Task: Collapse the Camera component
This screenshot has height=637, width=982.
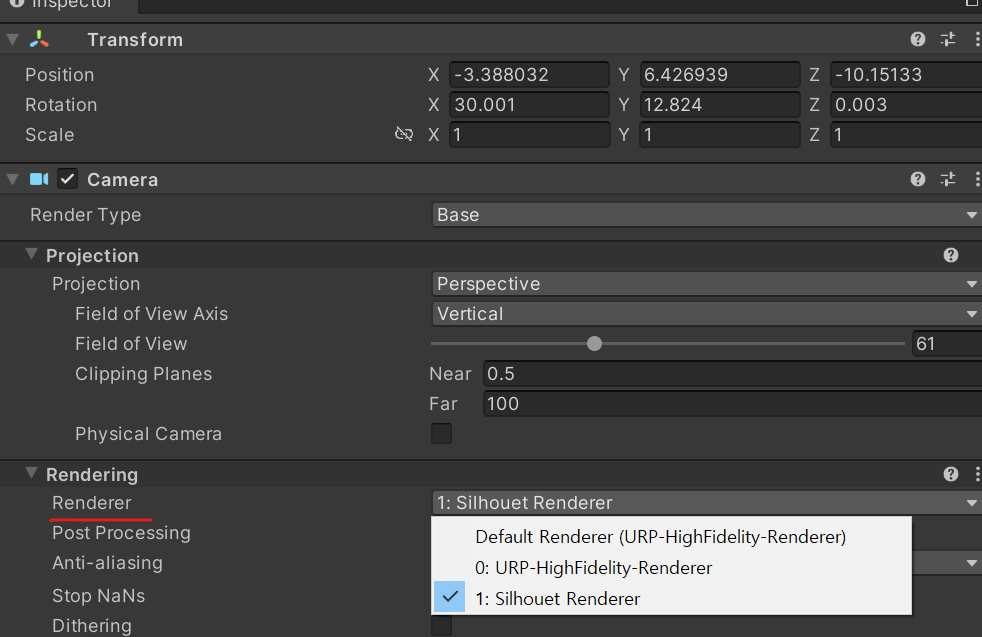Action: point(12,180)
